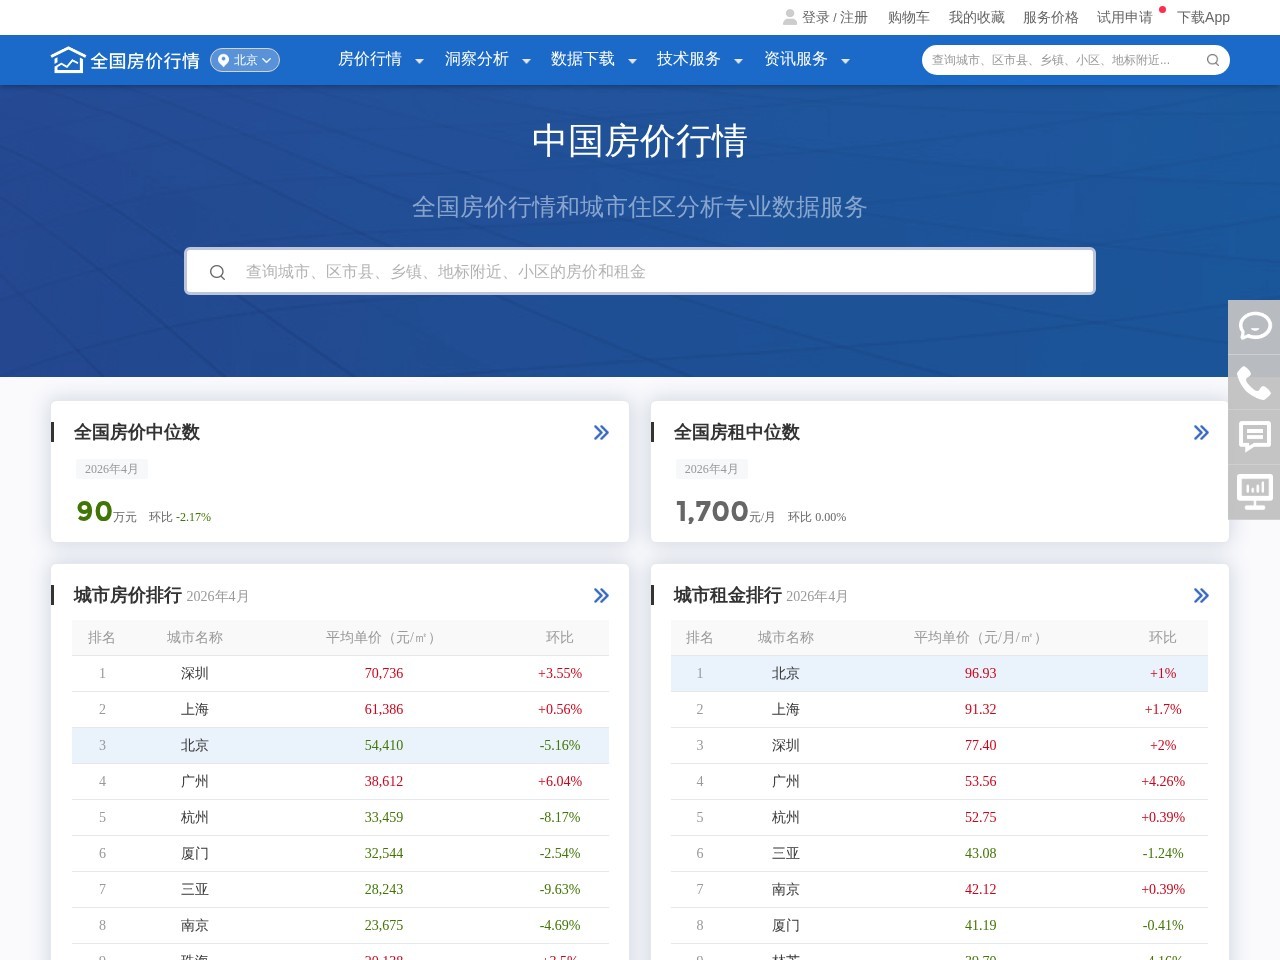Open the 购物车 link
Image resolution: width=1280 pixels, height=960 pixels.
(909, 17)
